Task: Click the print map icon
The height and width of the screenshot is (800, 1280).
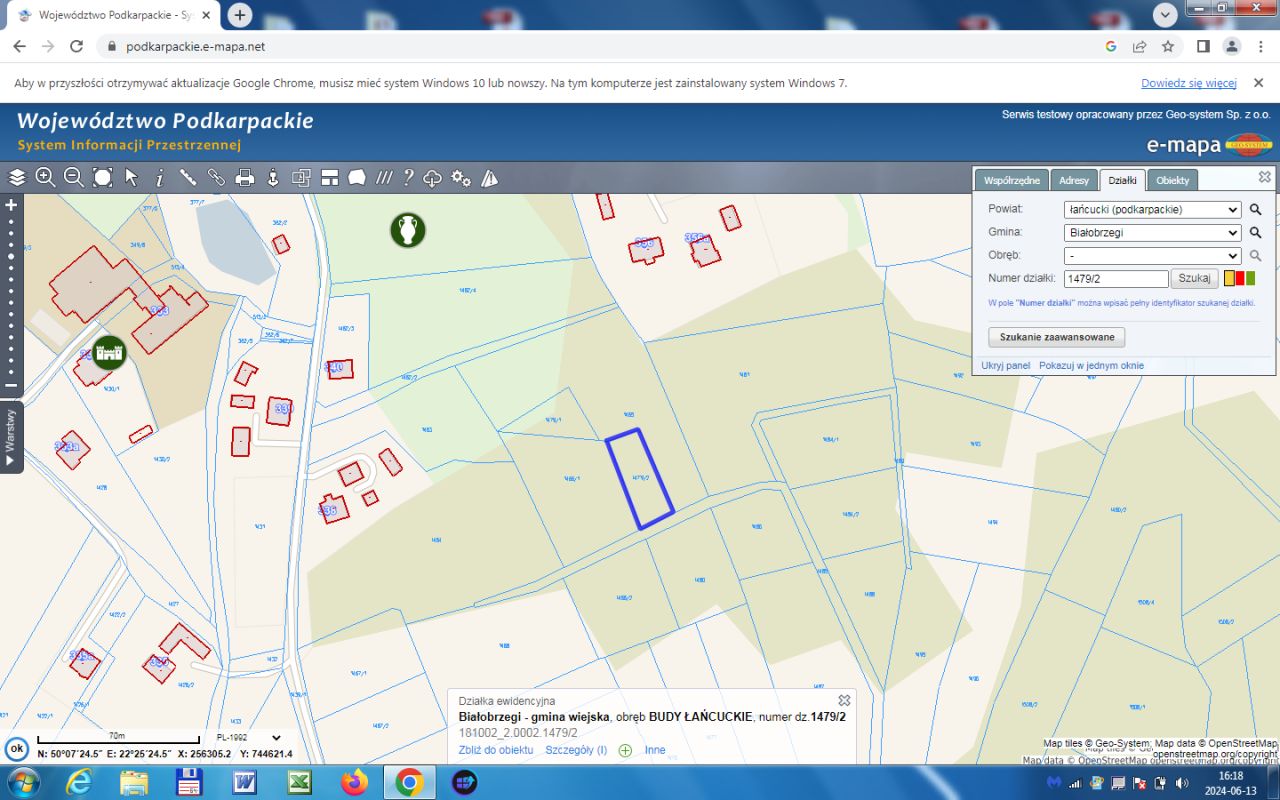Action: point(244,178)
